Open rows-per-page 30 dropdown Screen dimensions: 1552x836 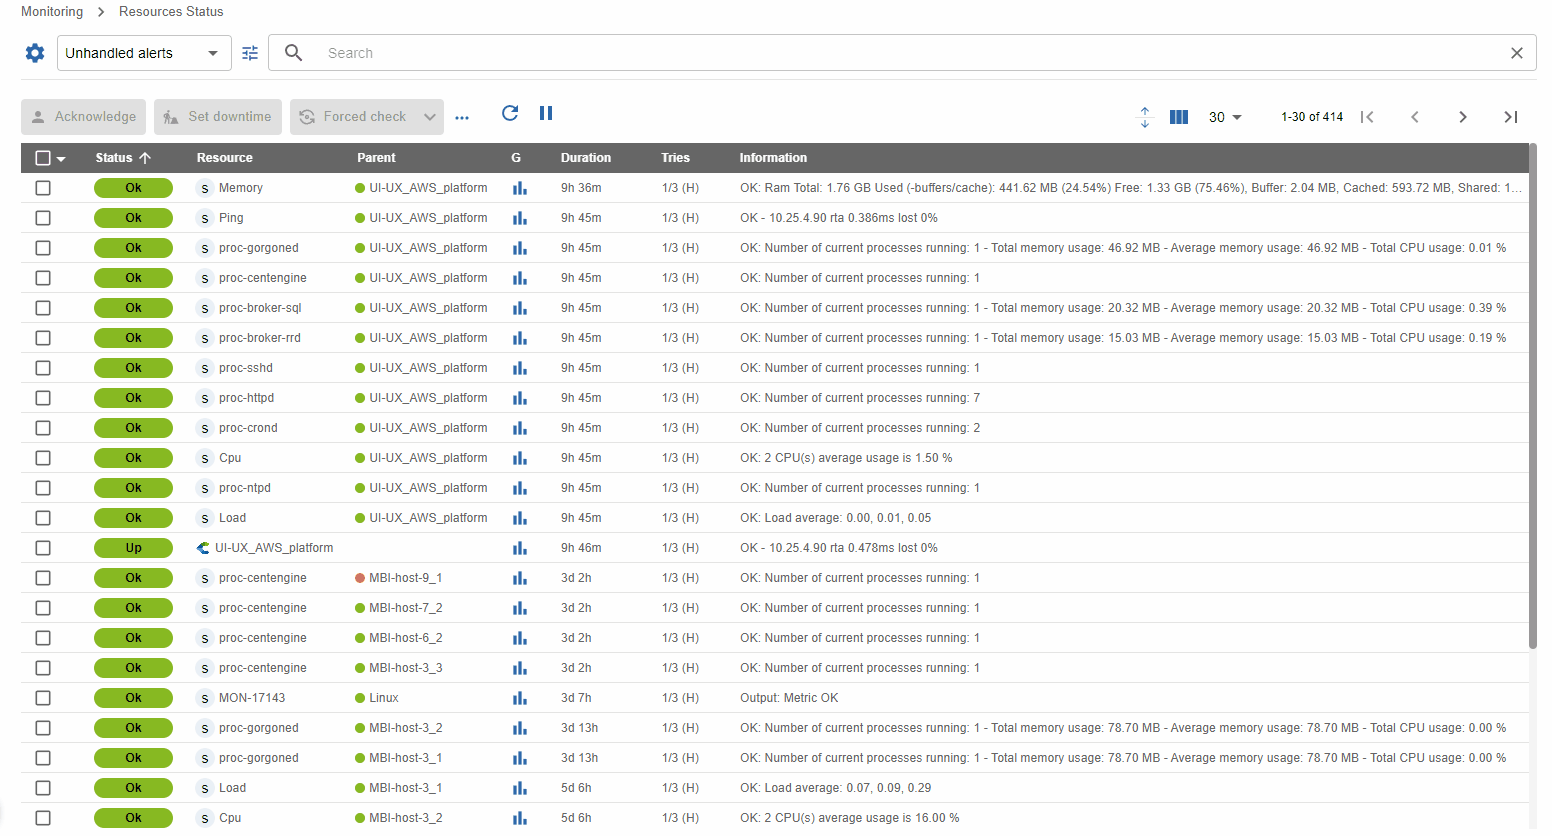(x=1225, y=117)
